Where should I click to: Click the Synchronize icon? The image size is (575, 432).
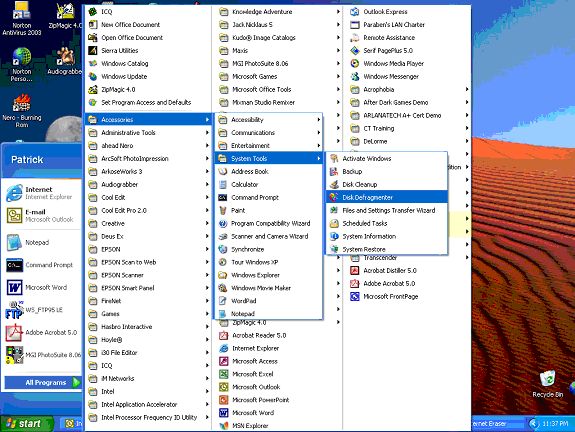223,249
